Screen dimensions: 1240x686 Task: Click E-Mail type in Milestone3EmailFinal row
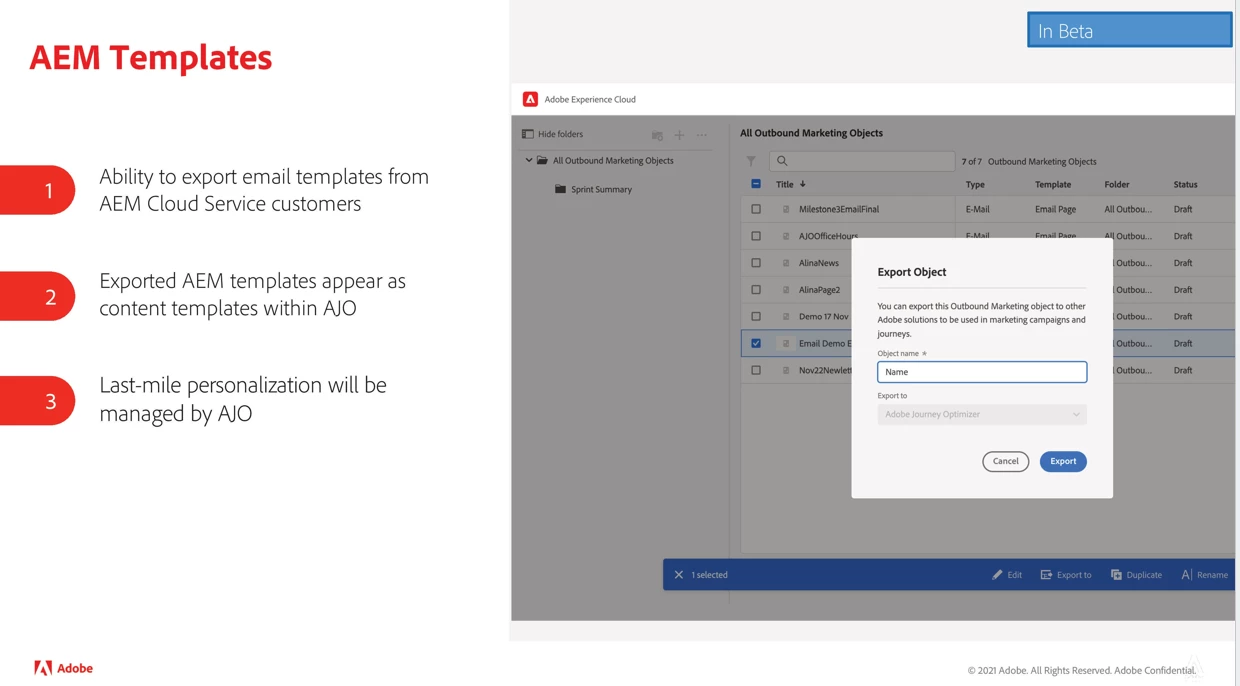pyautogui.click(x=977, y=209)
